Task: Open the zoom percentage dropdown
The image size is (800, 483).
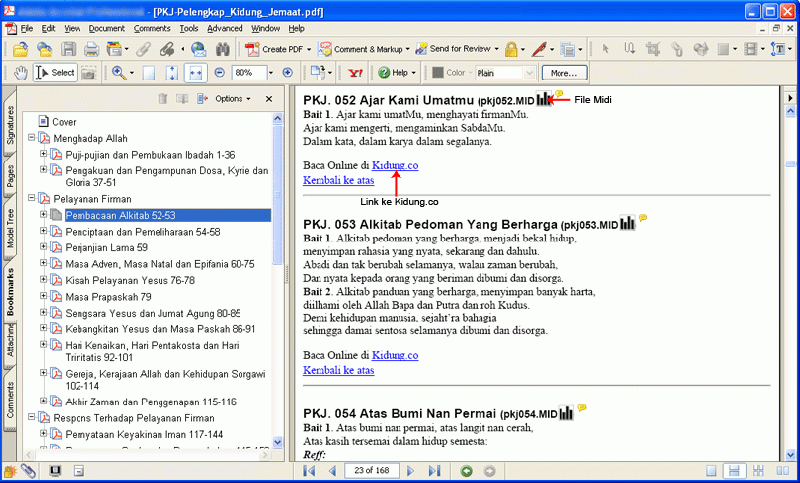Action: pos(269,73)
